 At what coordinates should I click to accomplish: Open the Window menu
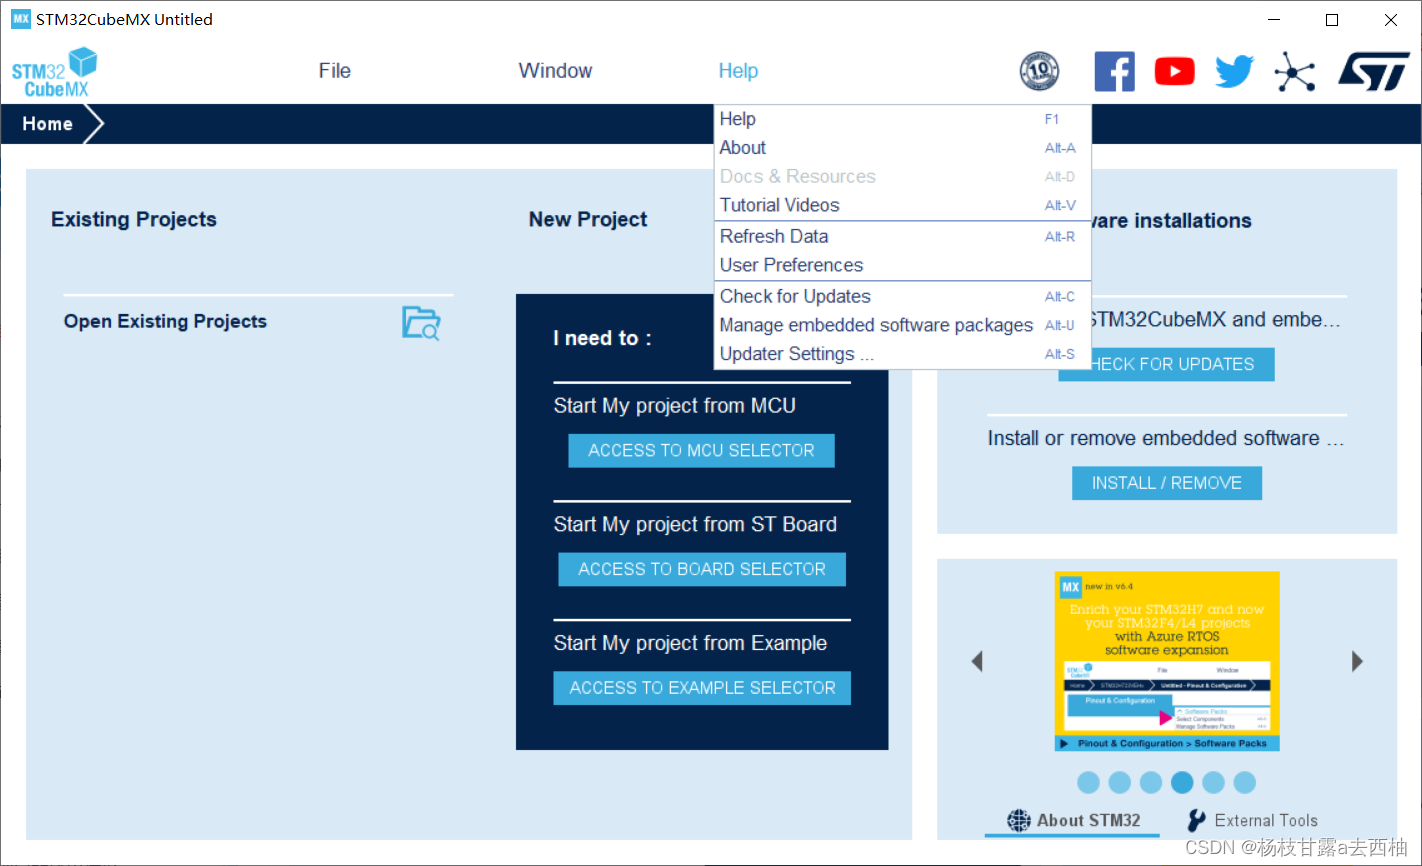[555, 71]
